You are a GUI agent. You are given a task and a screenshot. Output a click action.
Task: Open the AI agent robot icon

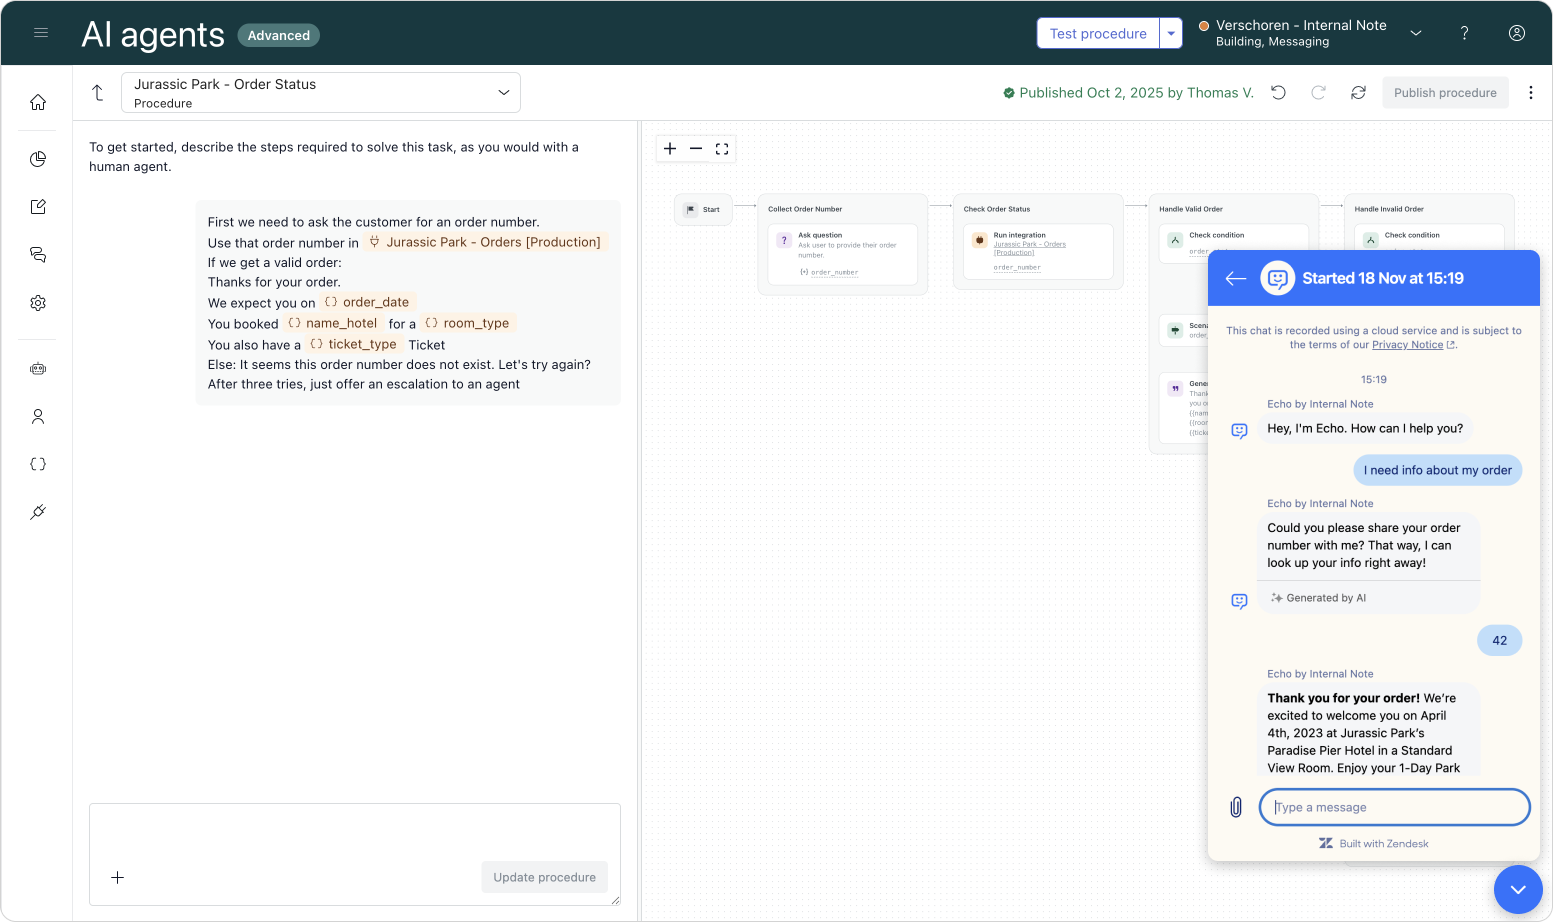(x=38, y=369)
